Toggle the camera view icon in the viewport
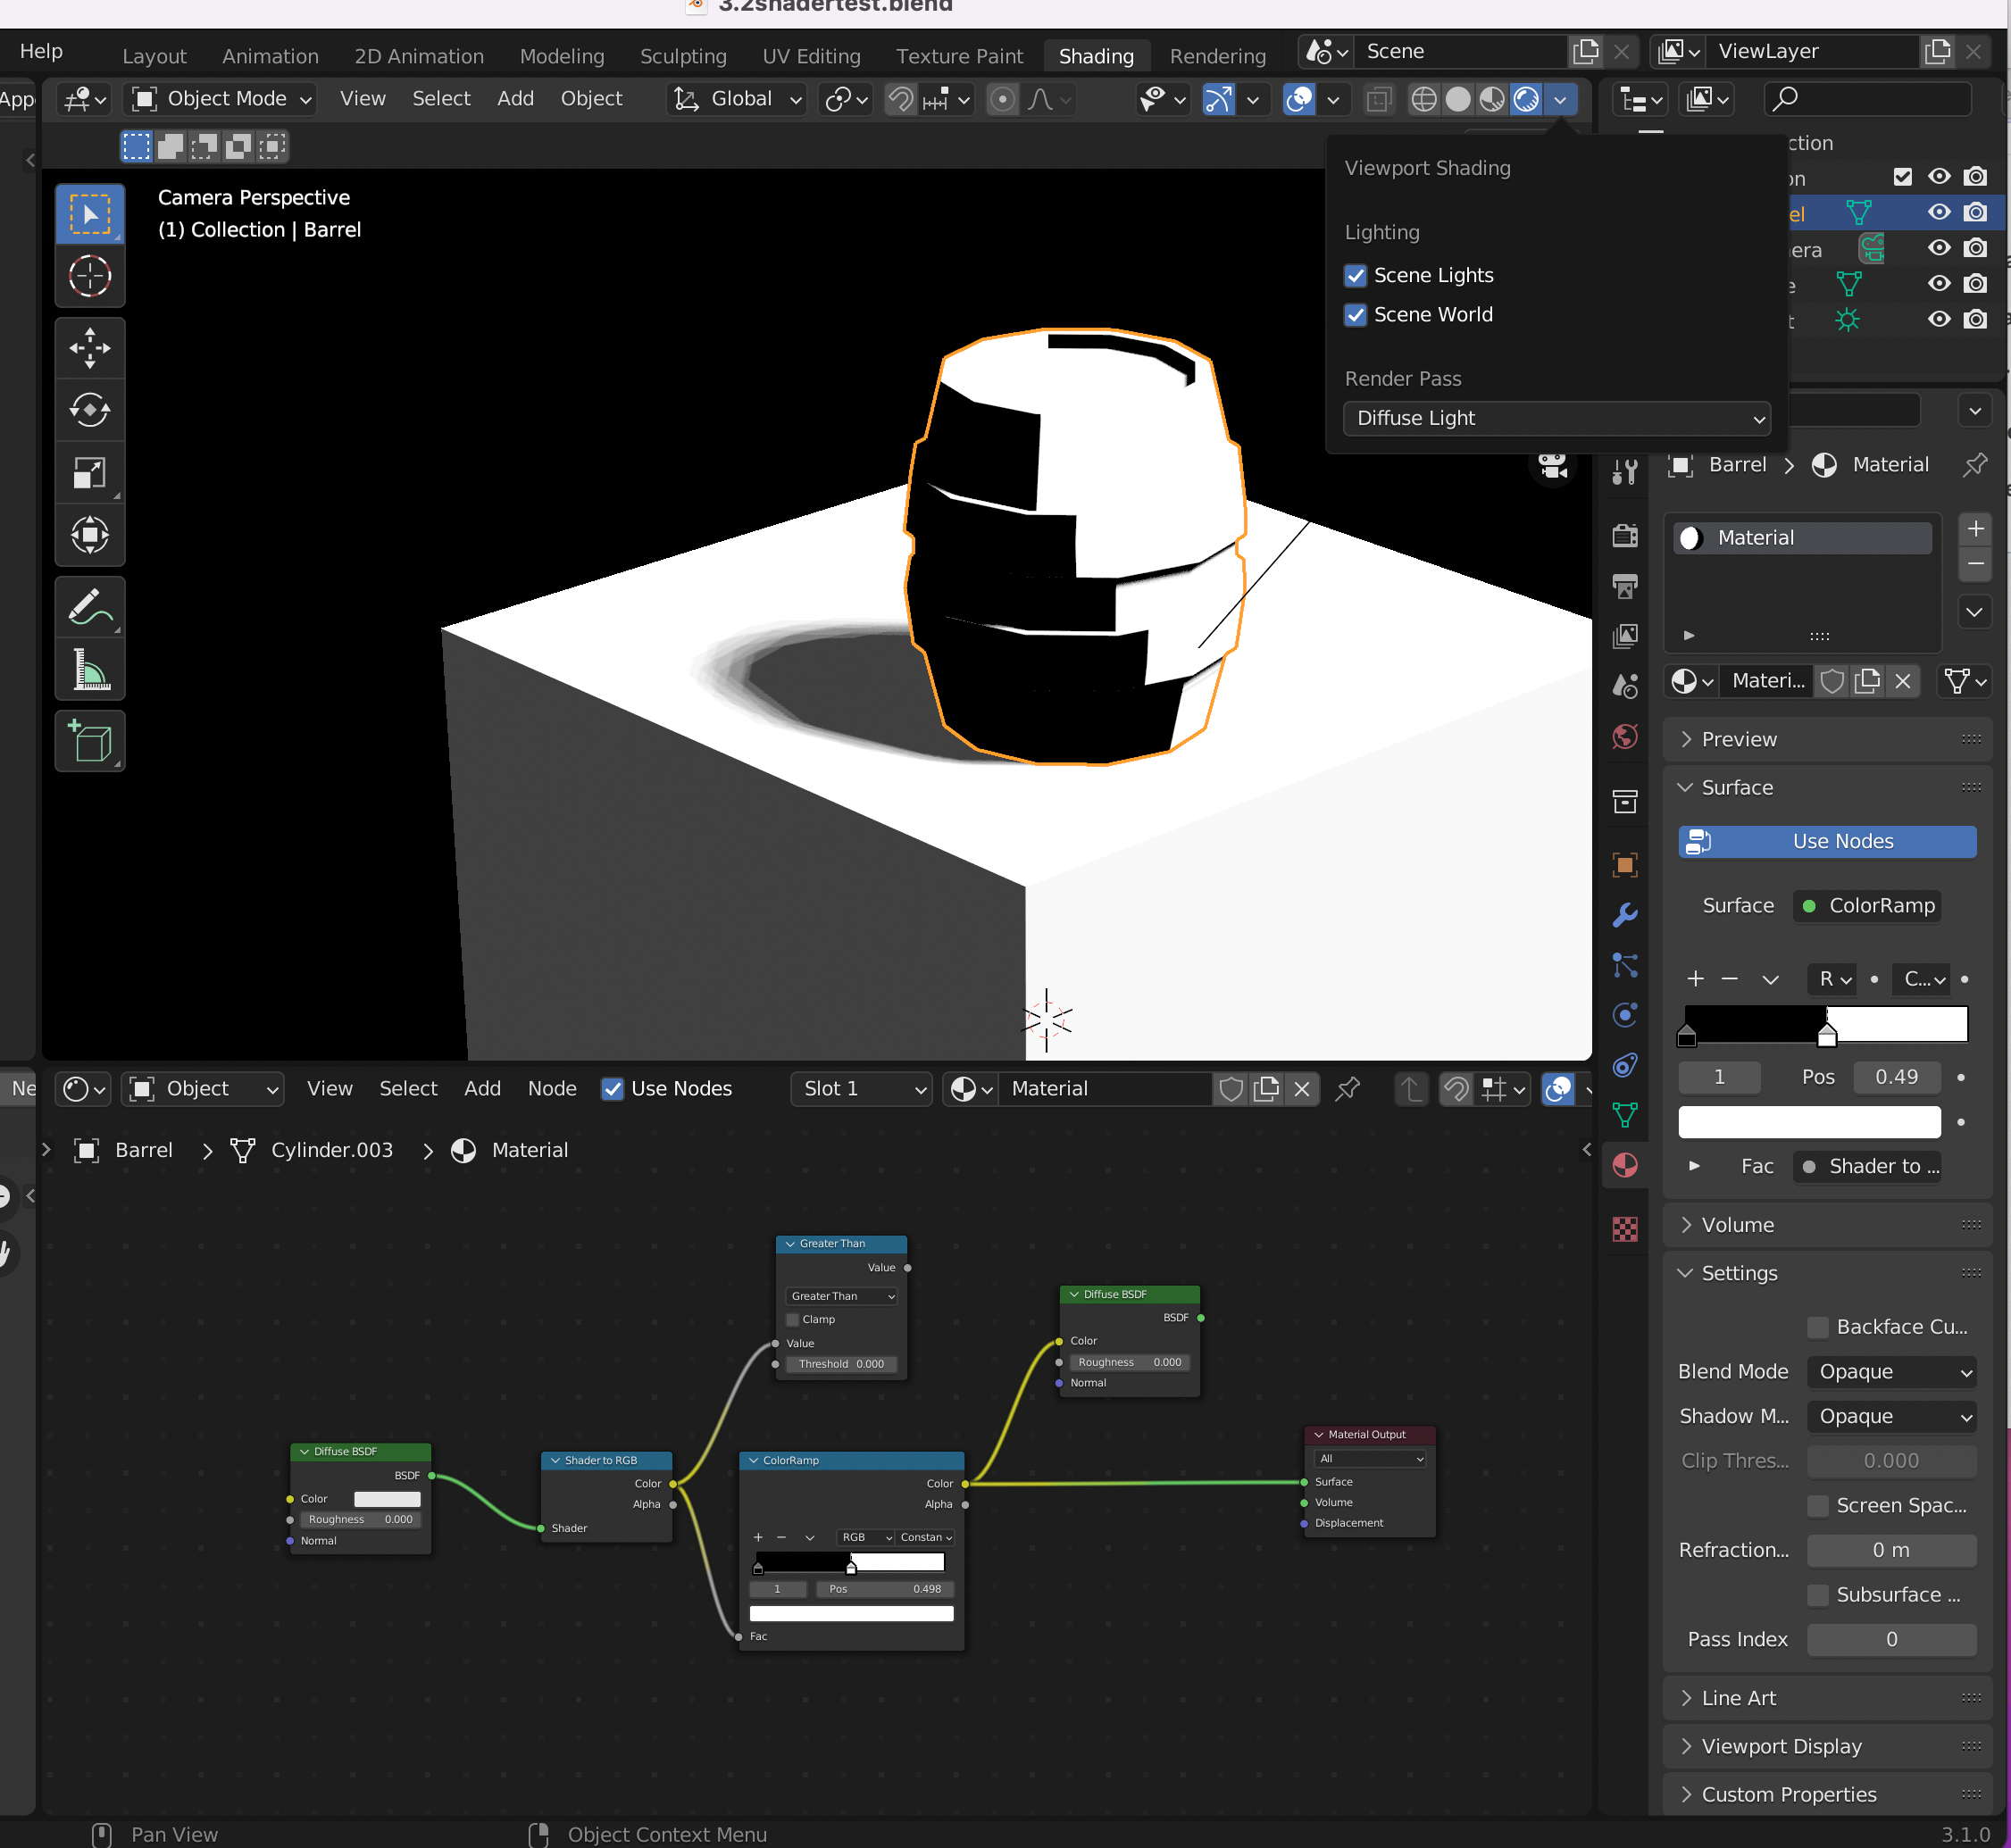Viewport: 2011px width, 1848px height. pos(1552,464)
